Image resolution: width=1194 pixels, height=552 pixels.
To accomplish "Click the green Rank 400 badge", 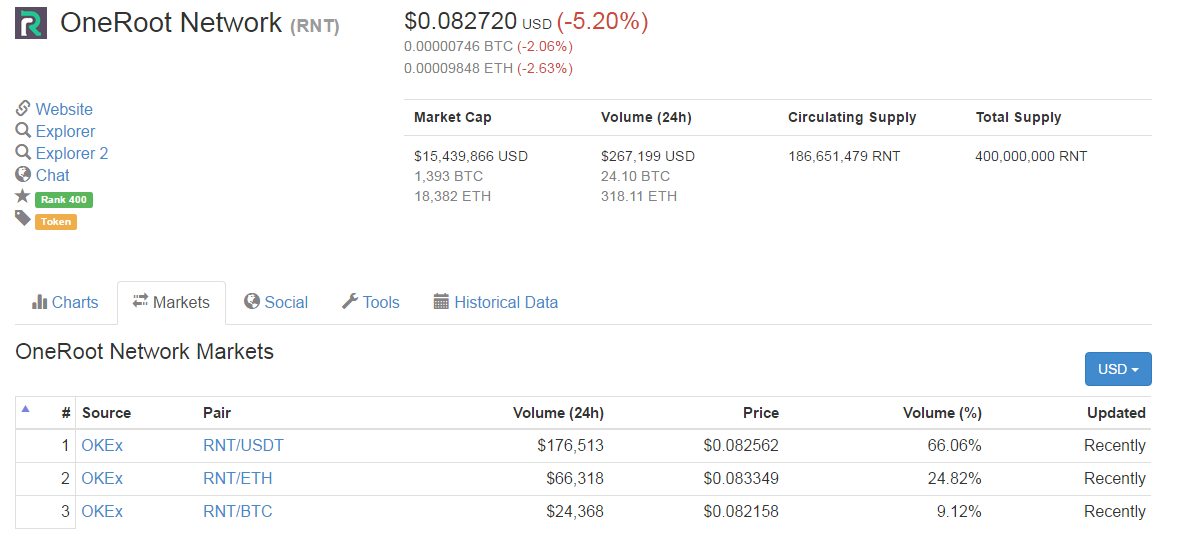I will tap(64, 200).
